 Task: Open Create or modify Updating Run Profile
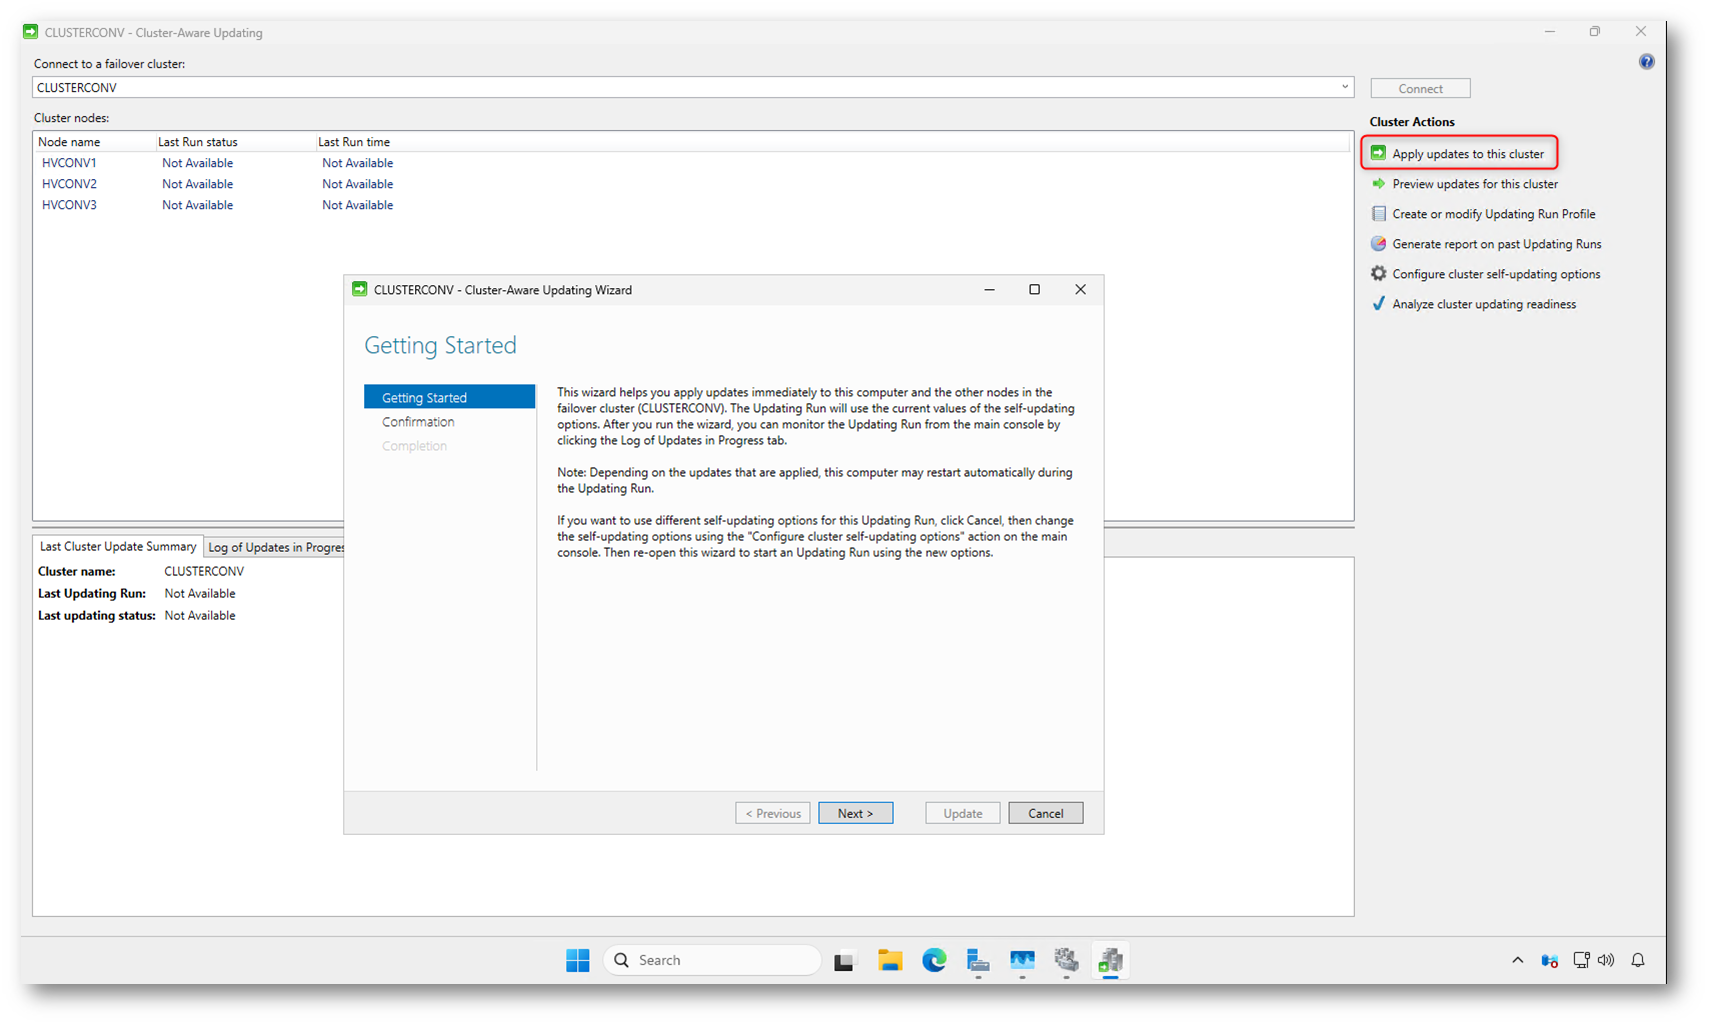pyautogui.click(x=1494, y=213)
